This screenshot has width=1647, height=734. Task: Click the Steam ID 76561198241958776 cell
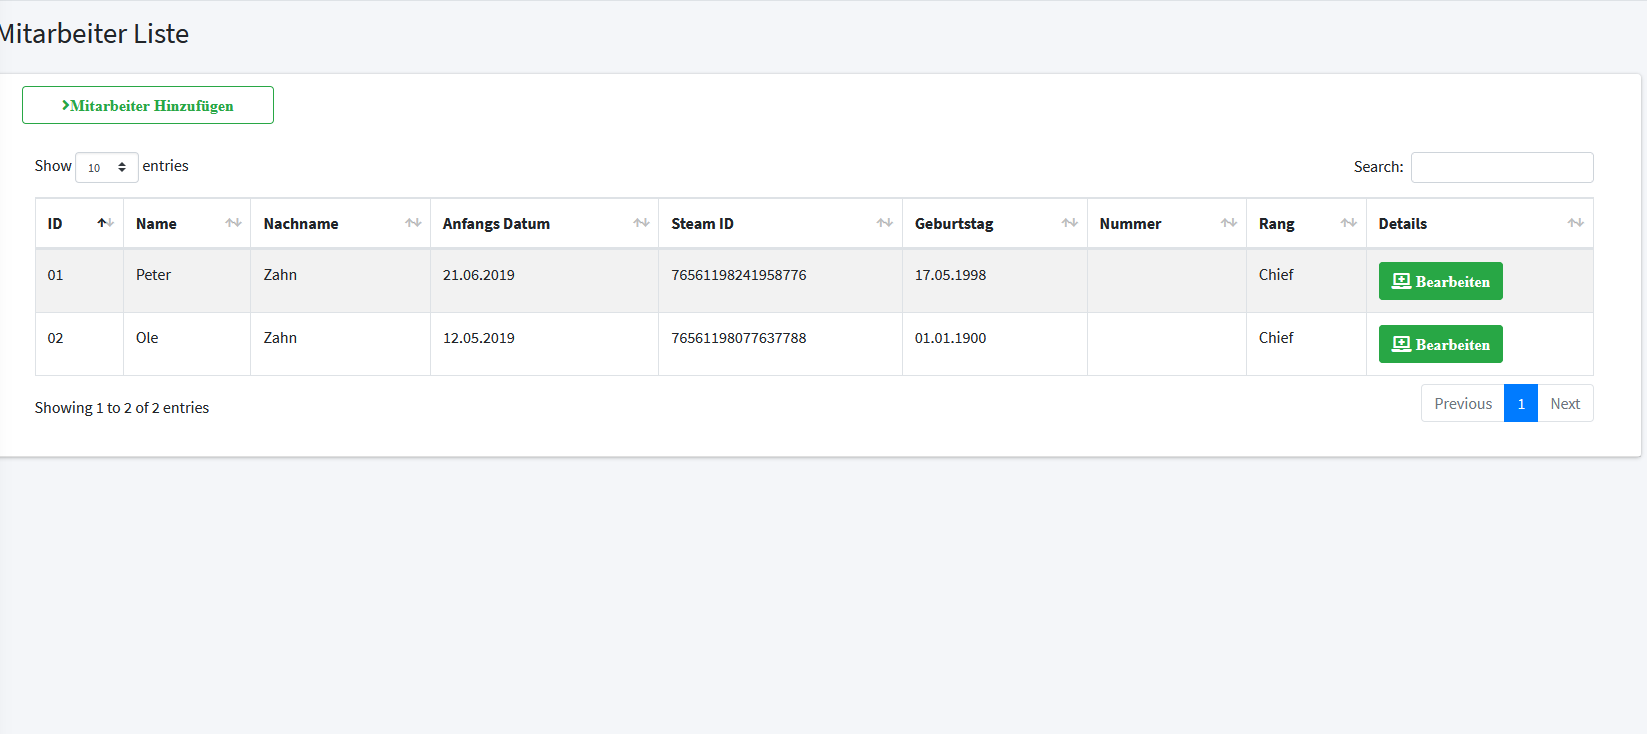[x=738, y=275]
